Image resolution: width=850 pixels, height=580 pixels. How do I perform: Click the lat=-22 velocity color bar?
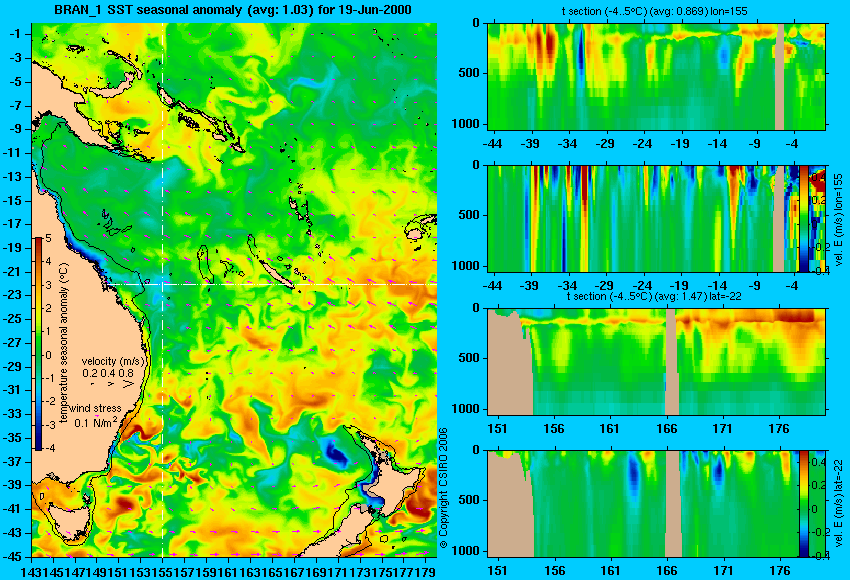point(803,504)
